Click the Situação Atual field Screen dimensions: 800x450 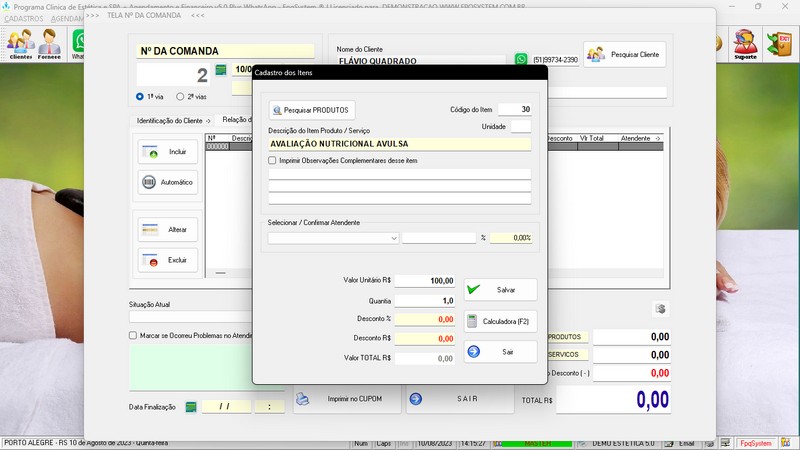[191, 316]
